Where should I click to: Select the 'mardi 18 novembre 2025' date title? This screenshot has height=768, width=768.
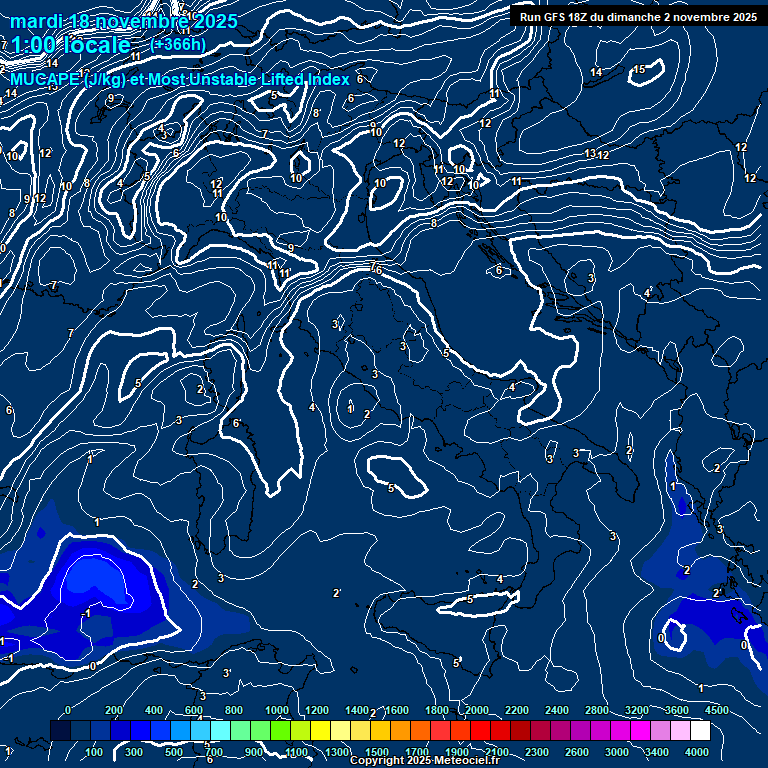point(124,21)
